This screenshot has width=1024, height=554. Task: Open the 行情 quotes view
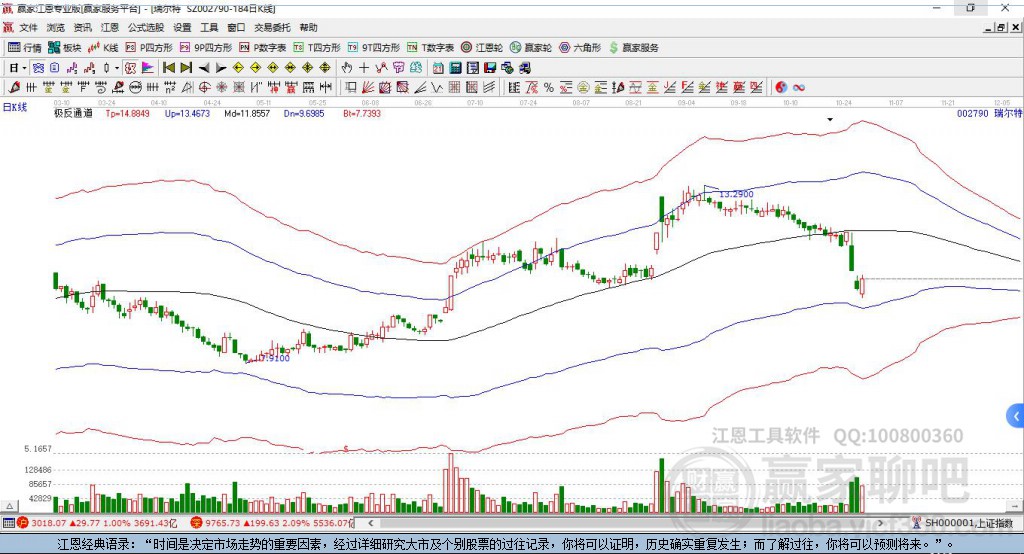(24, 48)
